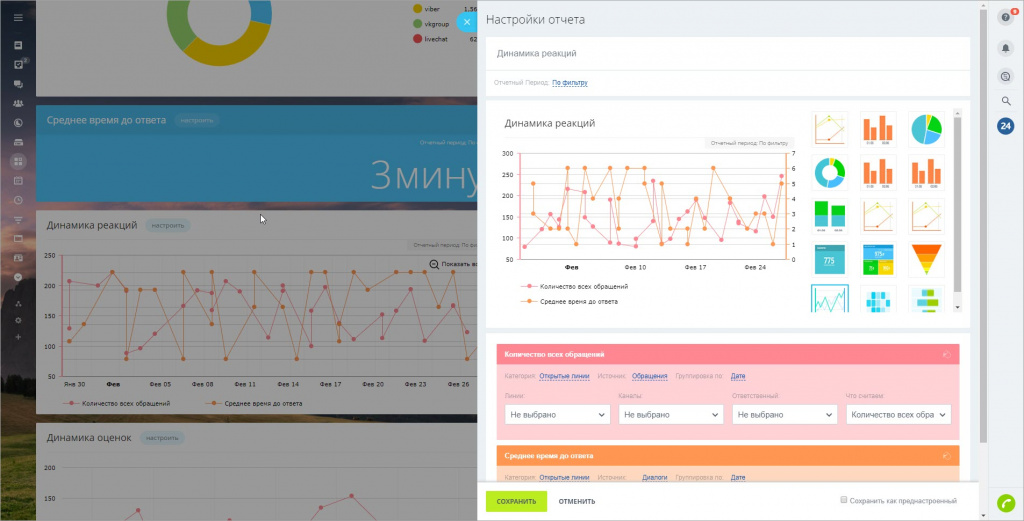Click the 'Отменить' button

click(577, 501)
